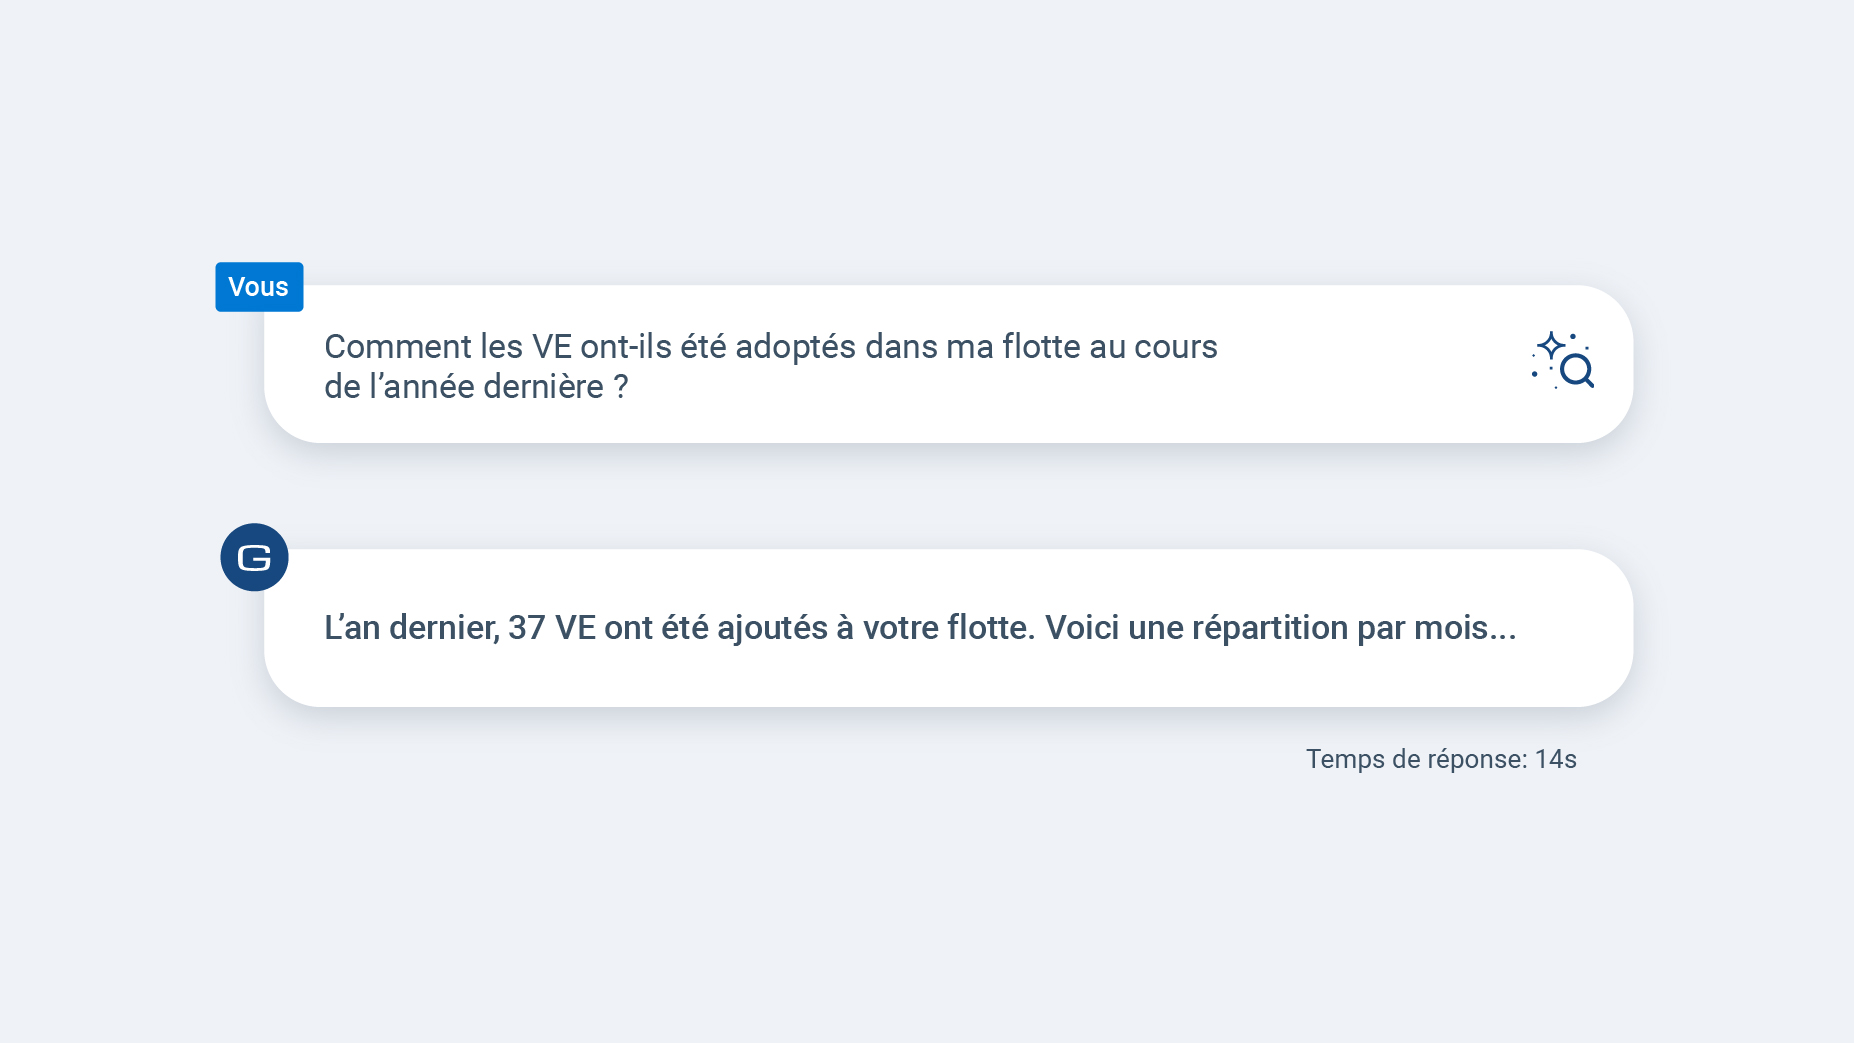Click the white letter G in the avatar

254,558
